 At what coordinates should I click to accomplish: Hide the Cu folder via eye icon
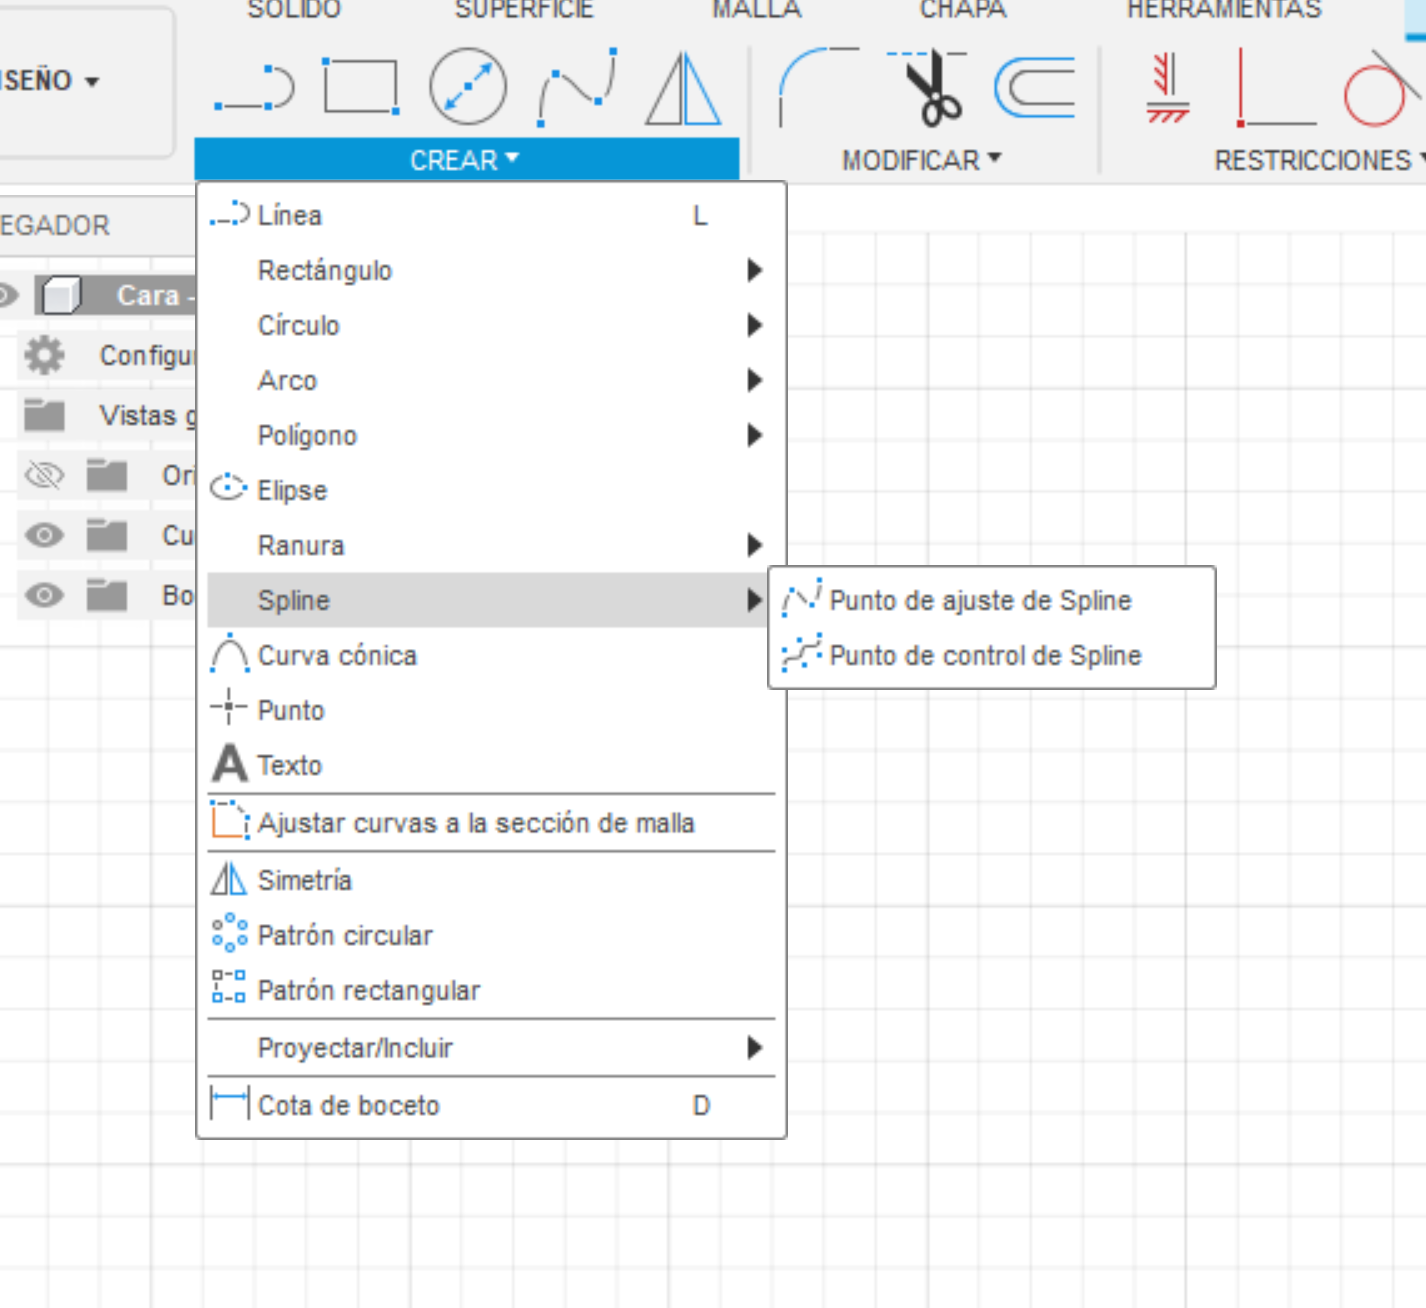[44, 535]
